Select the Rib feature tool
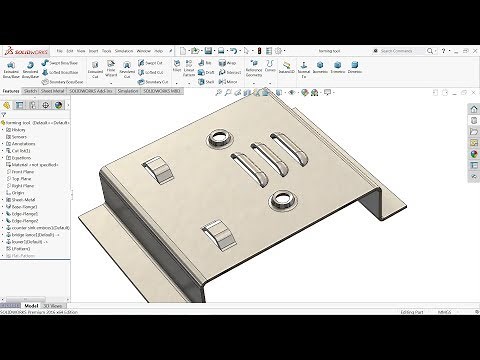 (205, 63)
